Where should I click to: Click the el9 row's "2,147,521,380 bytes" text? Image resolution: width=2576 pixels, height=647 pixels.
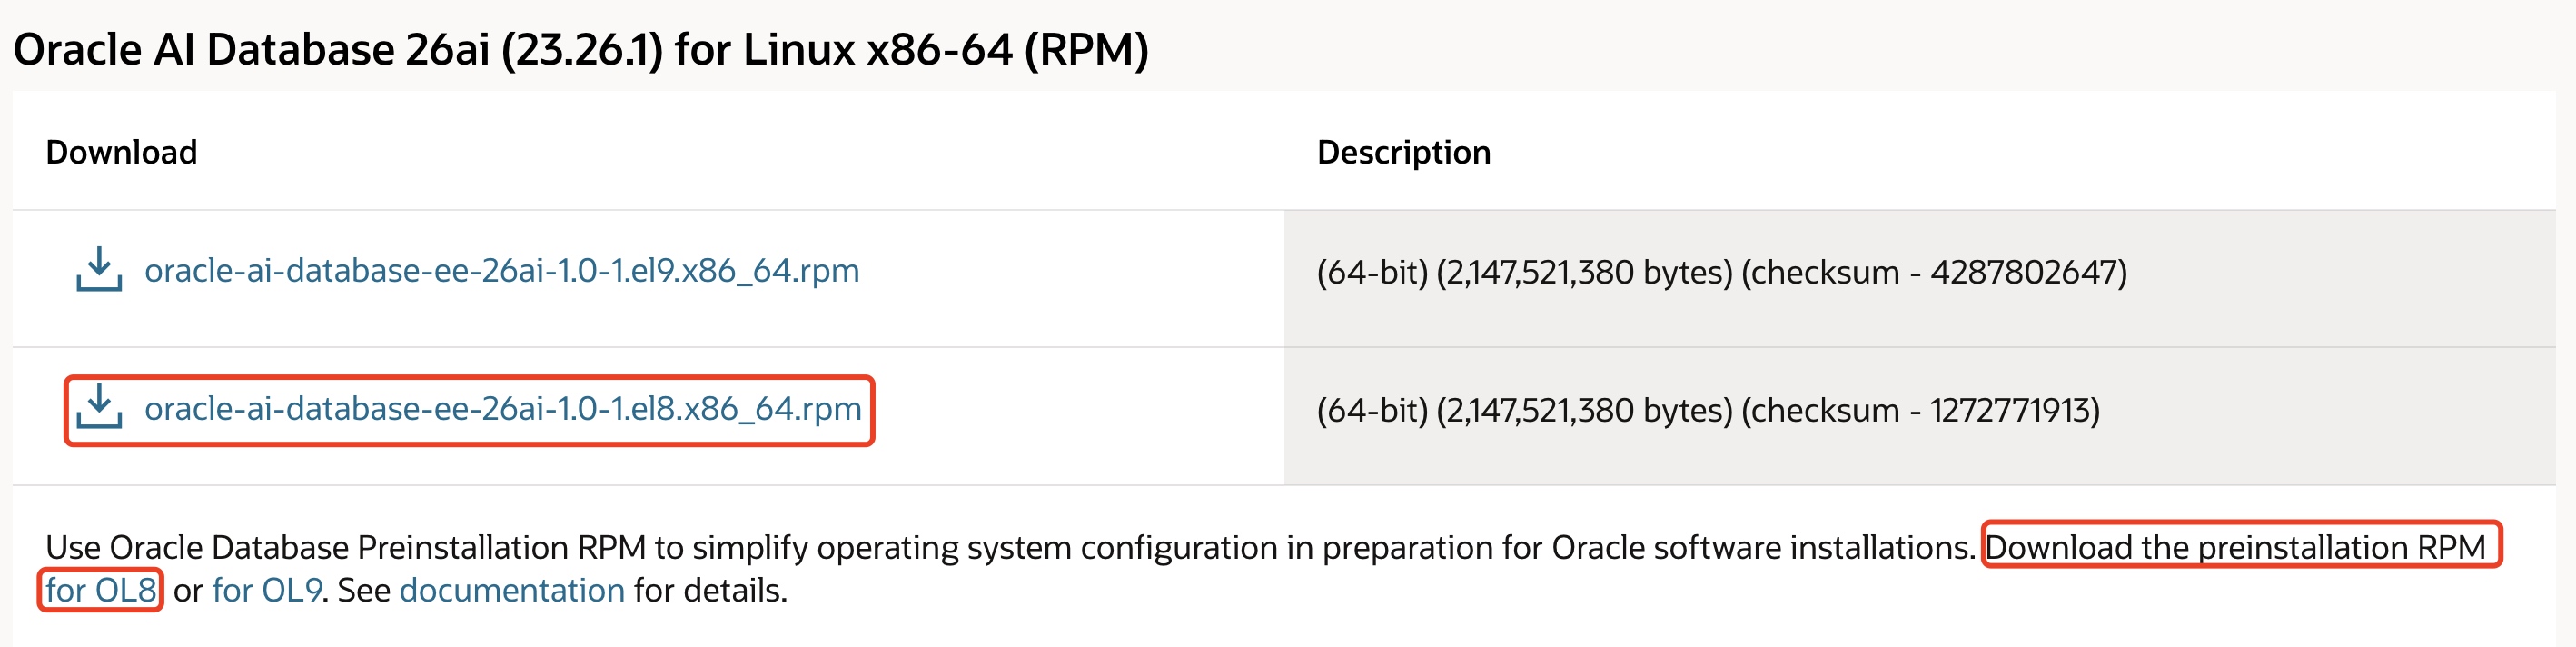tap(1584, 272)
